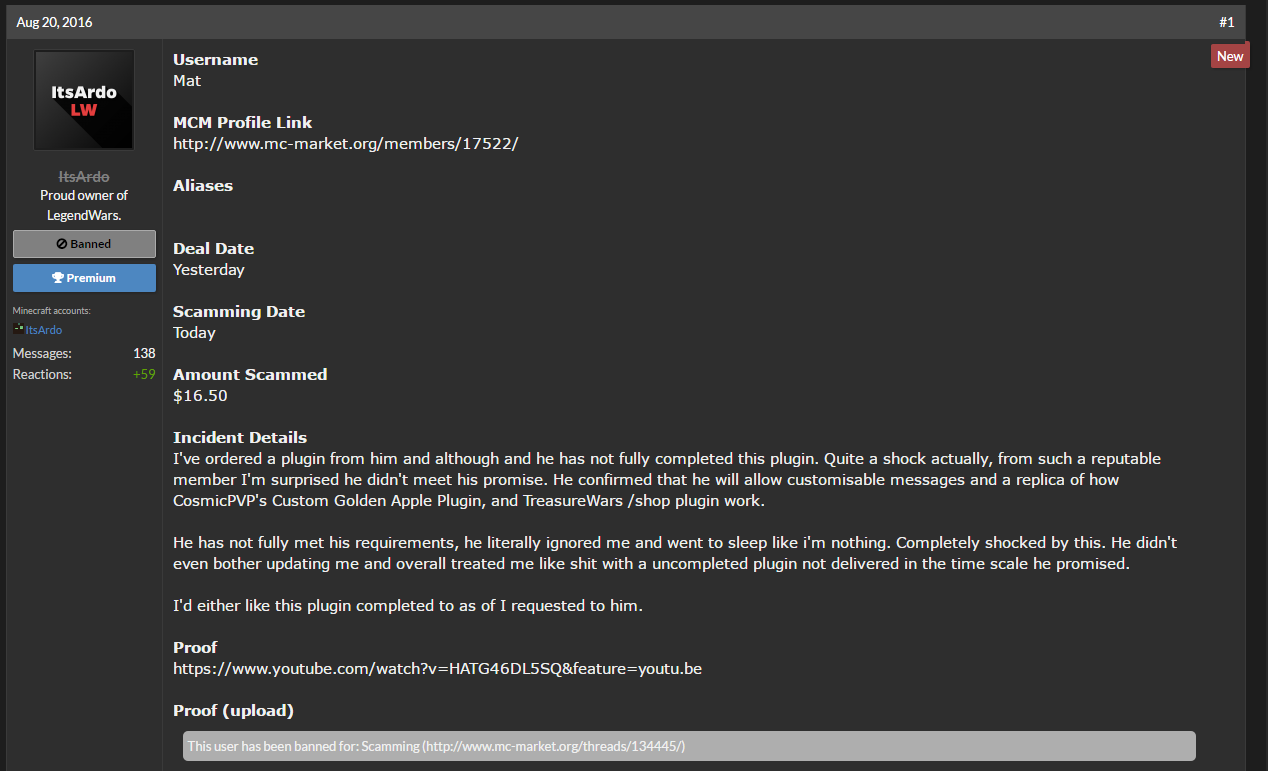Click the Aug 20, 2016 post date
Viewport: 1268px width, 771px height.
click(x=54, y=22)
